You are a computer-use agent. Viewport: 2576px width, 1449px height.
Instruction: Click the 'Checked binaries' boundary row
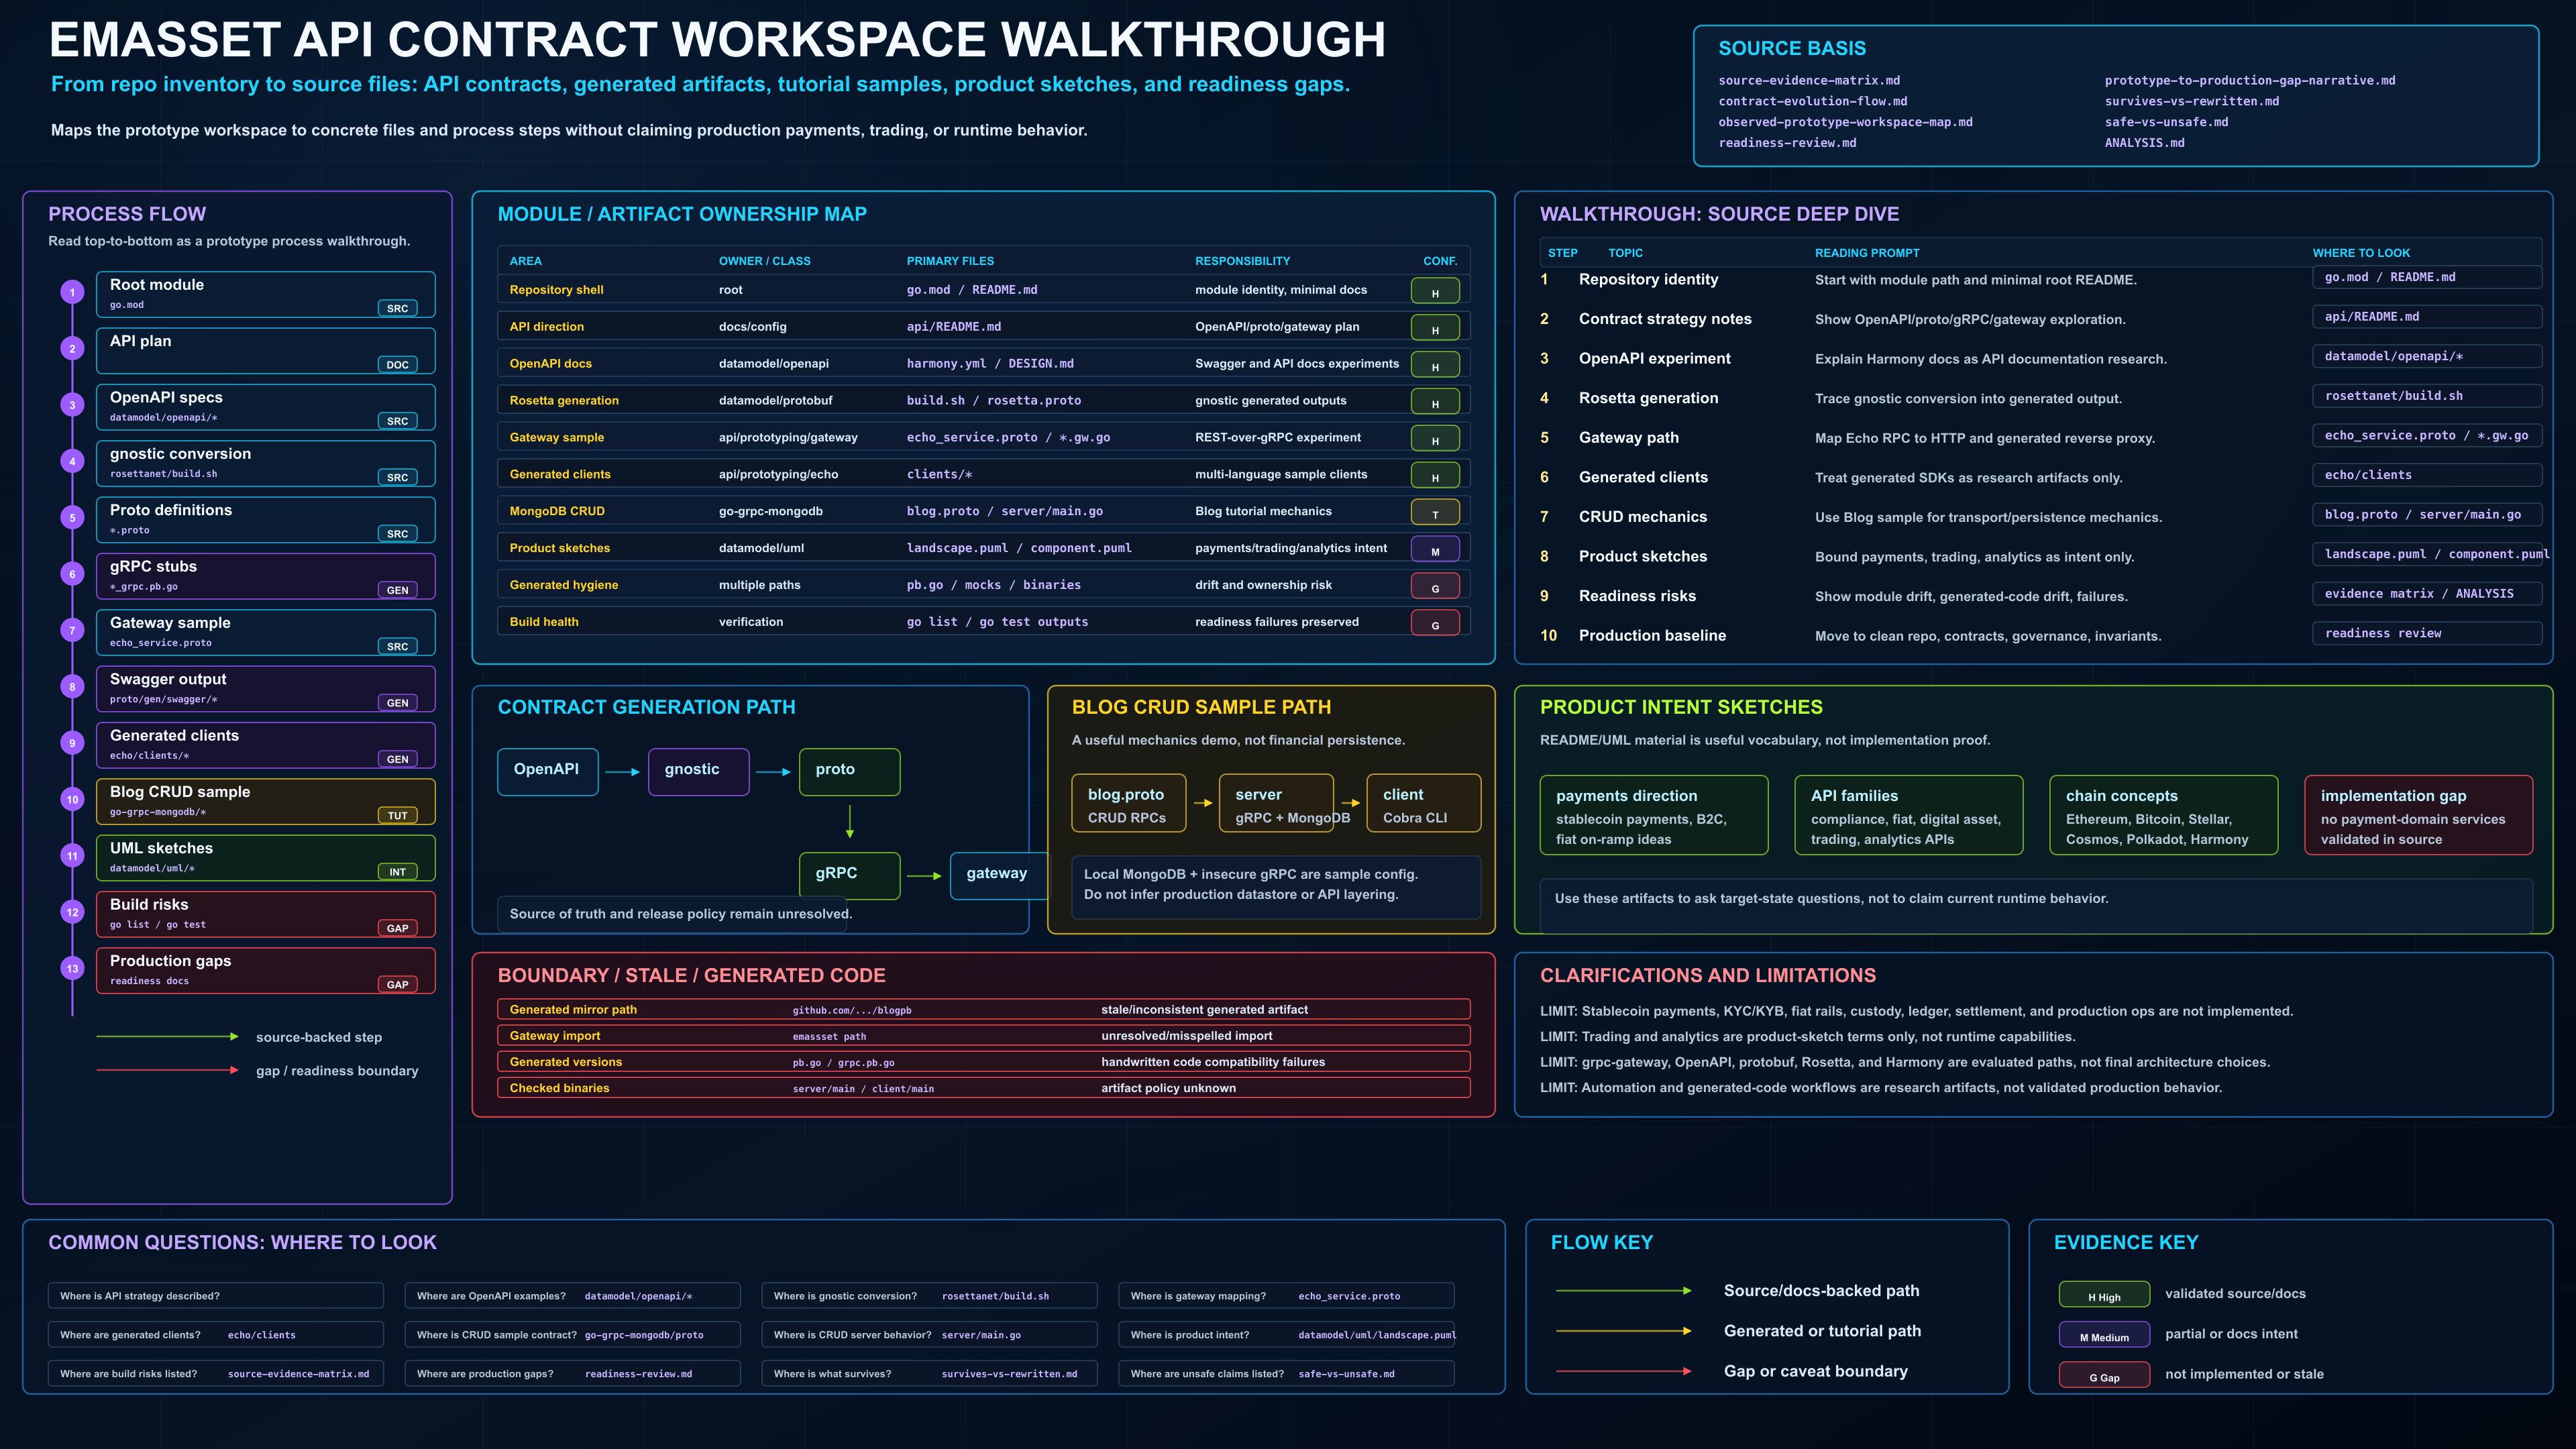[x=984, y=1088]
